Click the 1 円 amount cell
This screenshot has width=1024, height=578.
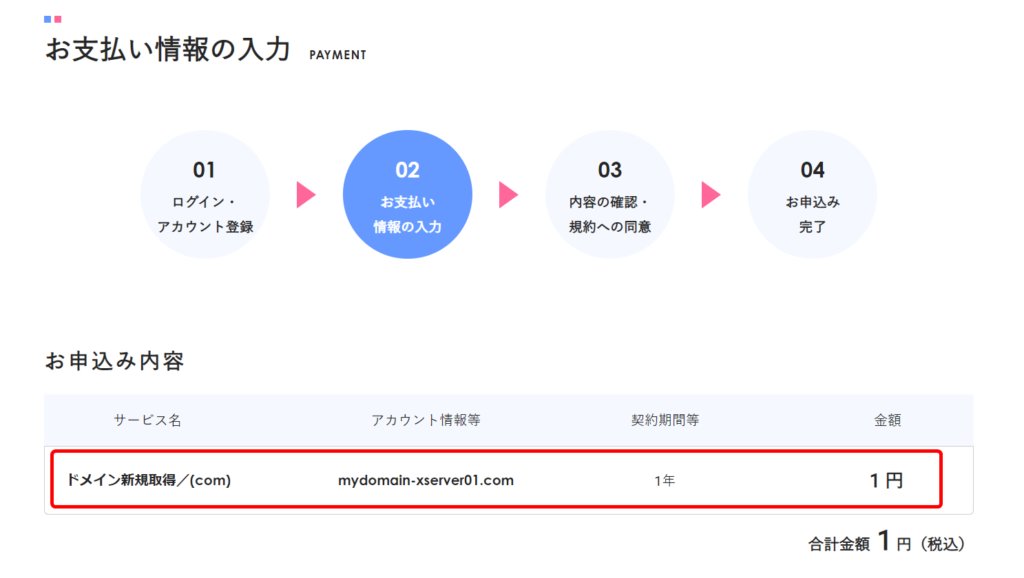(886, 481)
